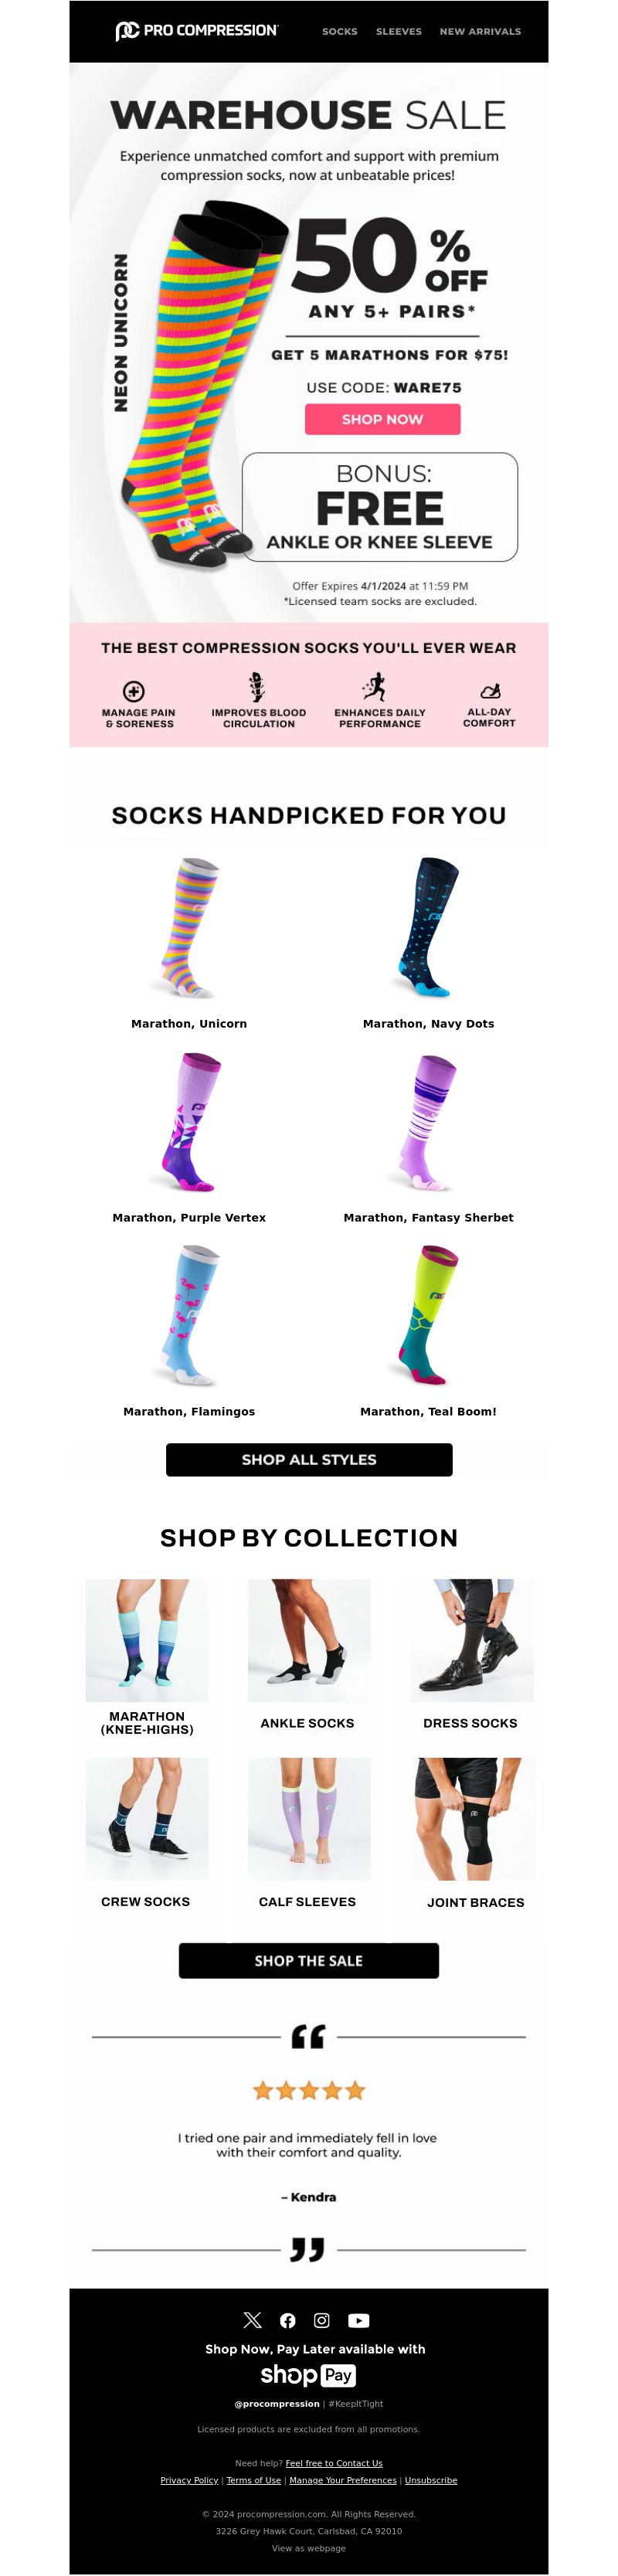Open the Instagram social icon

coord(322,2320)
